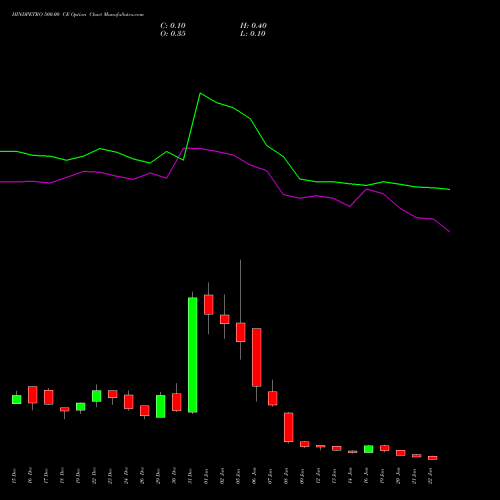Click the tall green candle on 31 Dec
This screenshot has width=500, height=500.
click(193, 355)
